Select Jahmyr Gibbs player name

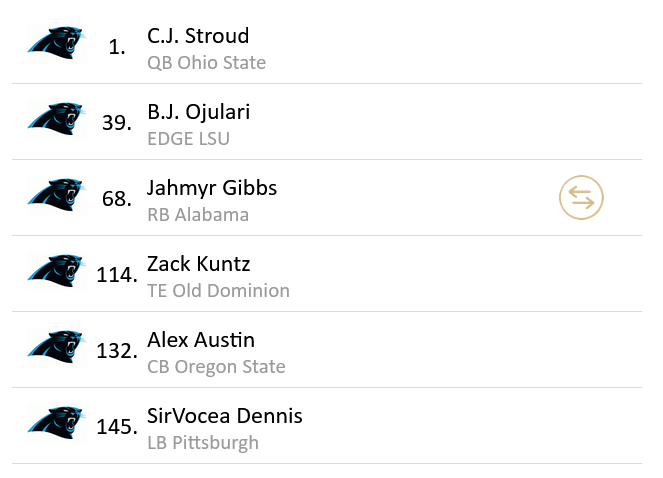coord(212,188)
